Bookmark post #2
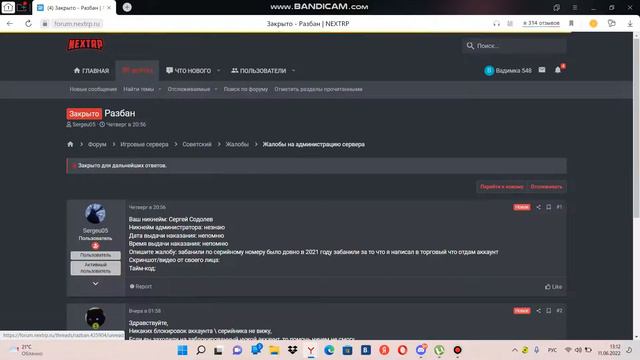 pyautogui.click(x=549, y=311)
